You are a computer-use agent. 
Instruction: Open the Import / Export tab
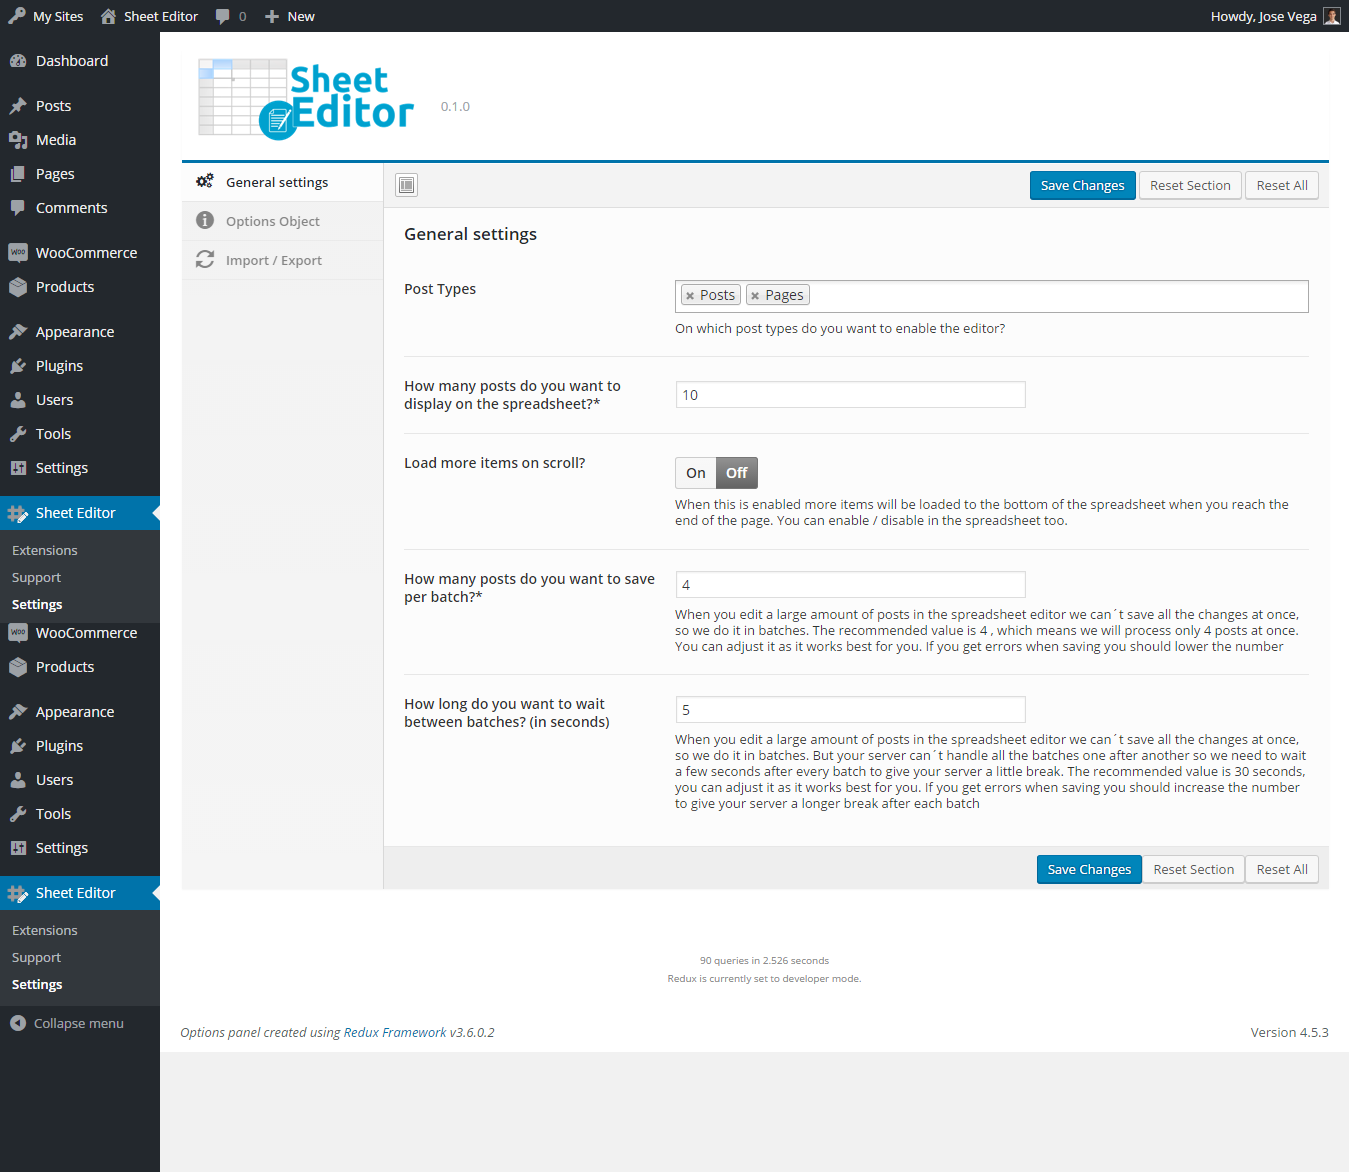(282, 260)
